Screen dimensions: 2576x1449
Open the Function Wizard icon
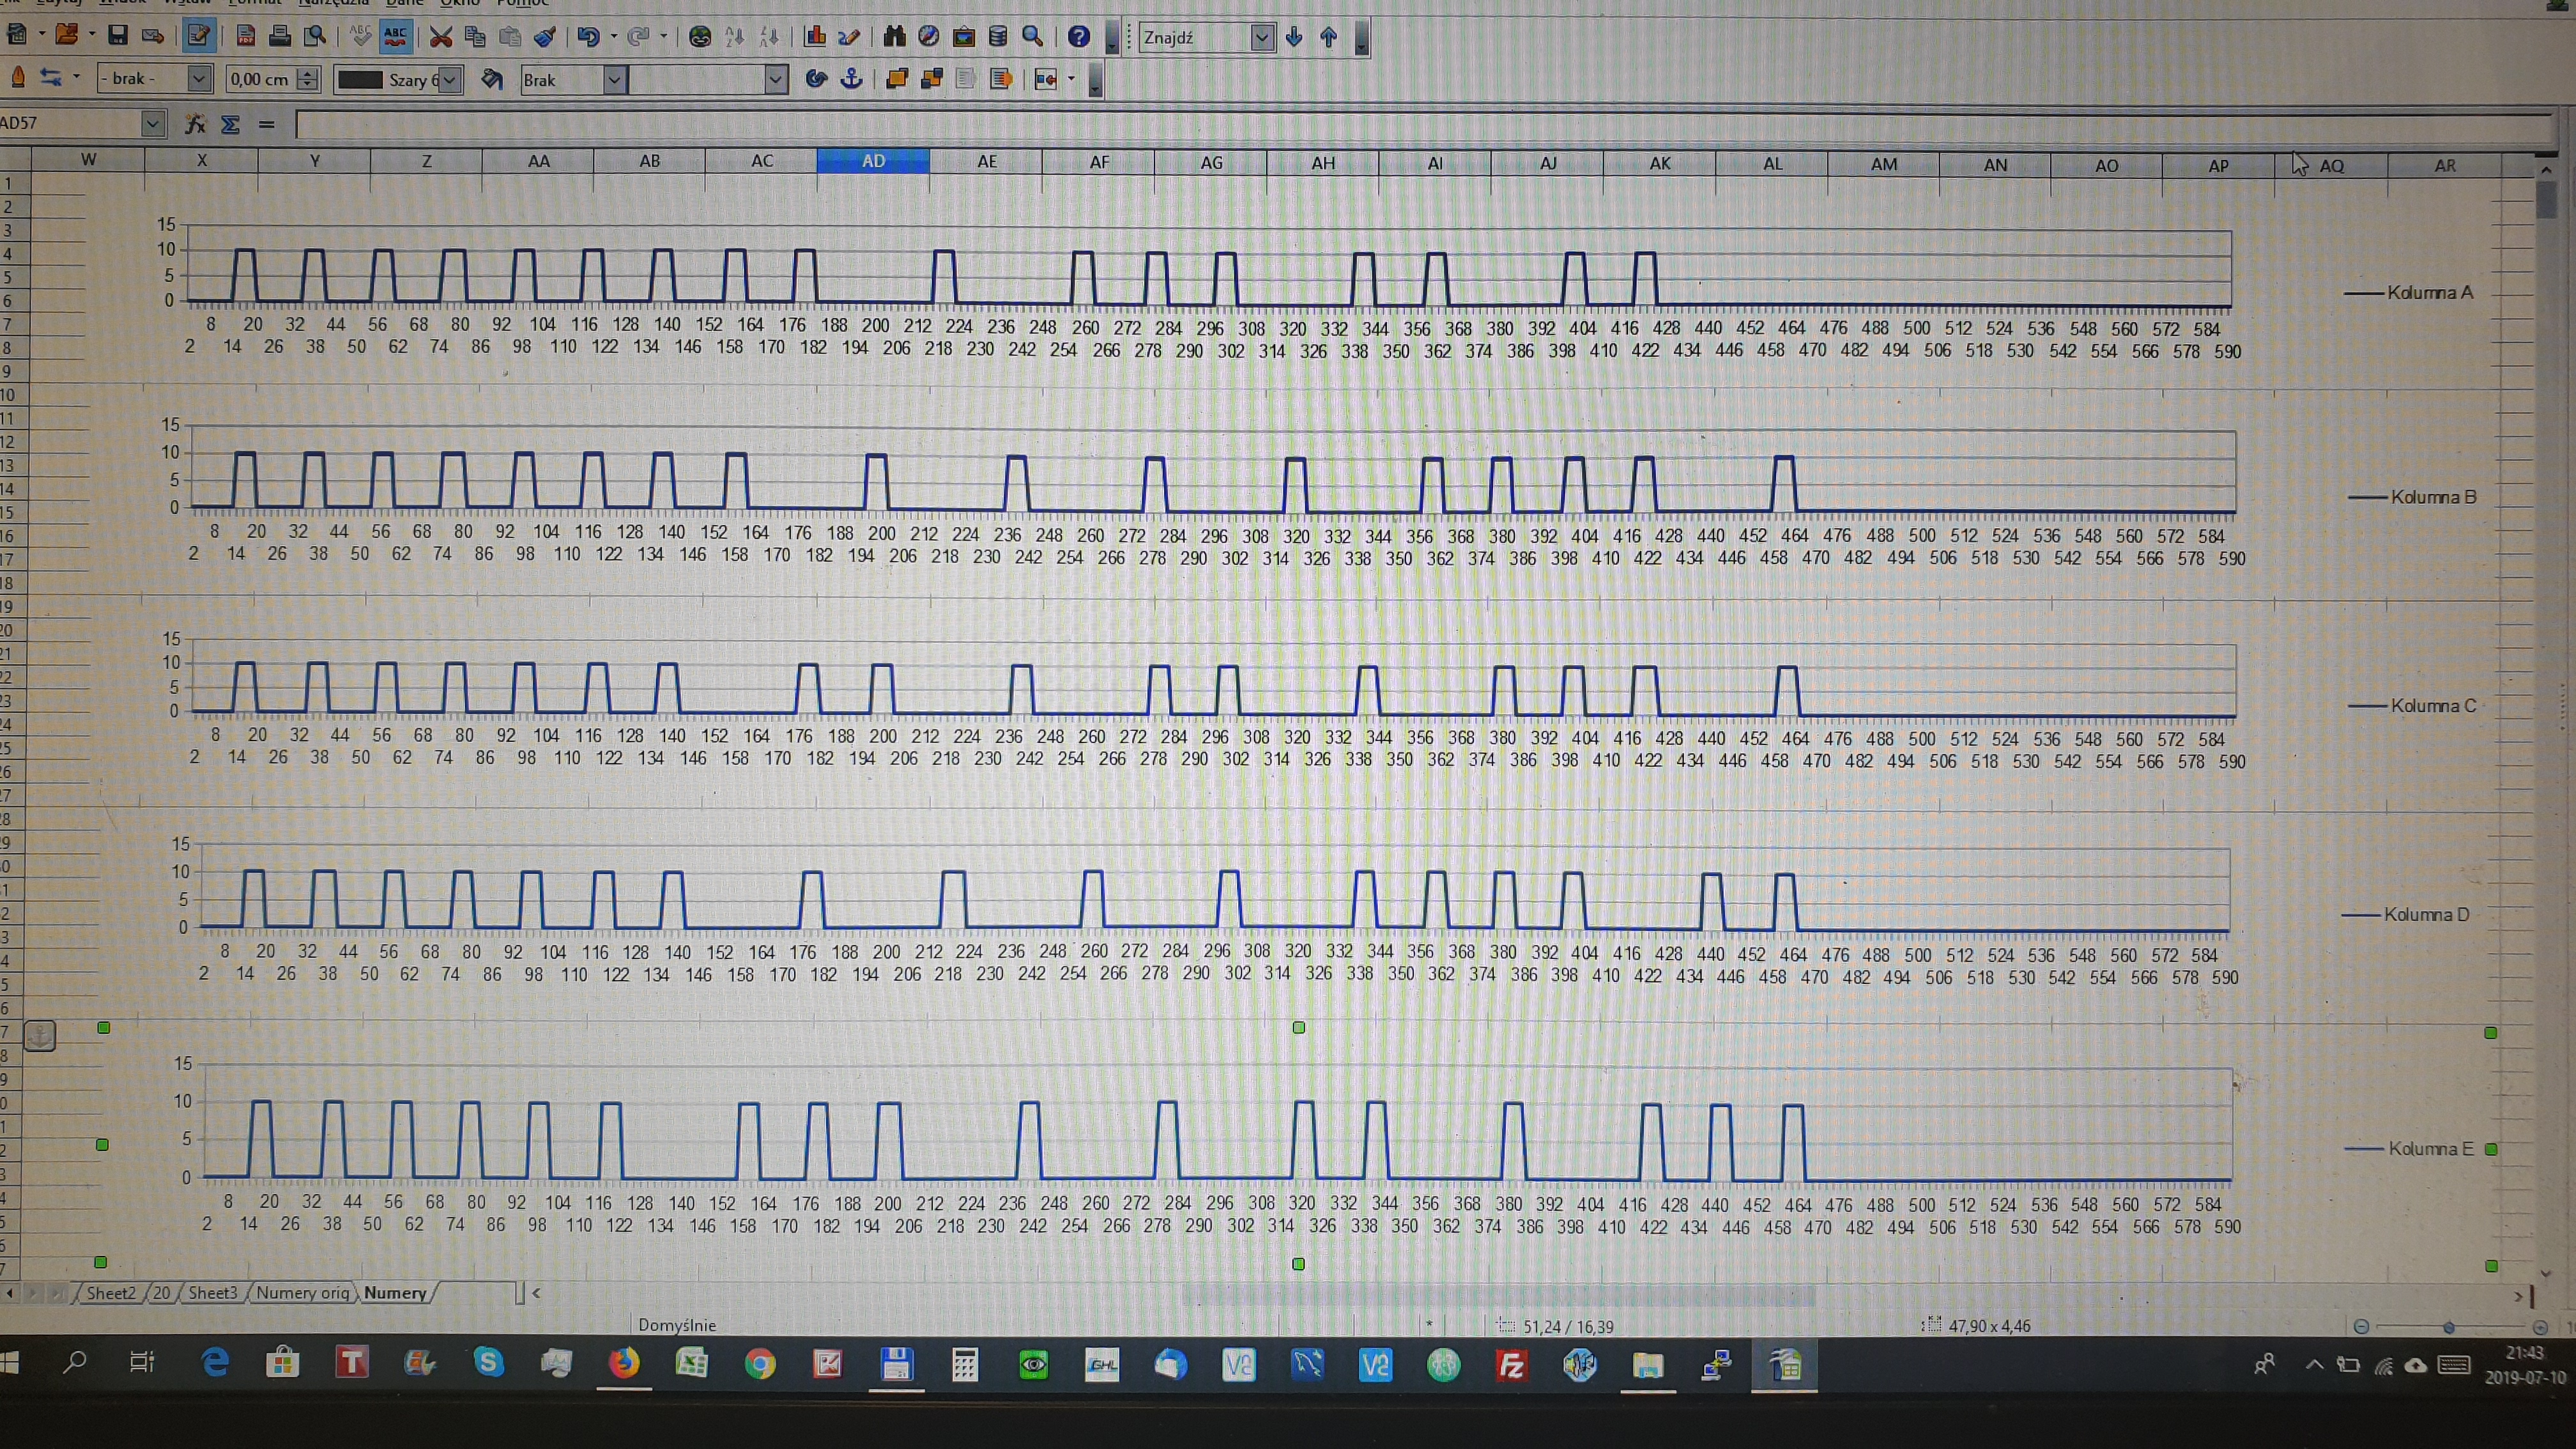point(195,124)
